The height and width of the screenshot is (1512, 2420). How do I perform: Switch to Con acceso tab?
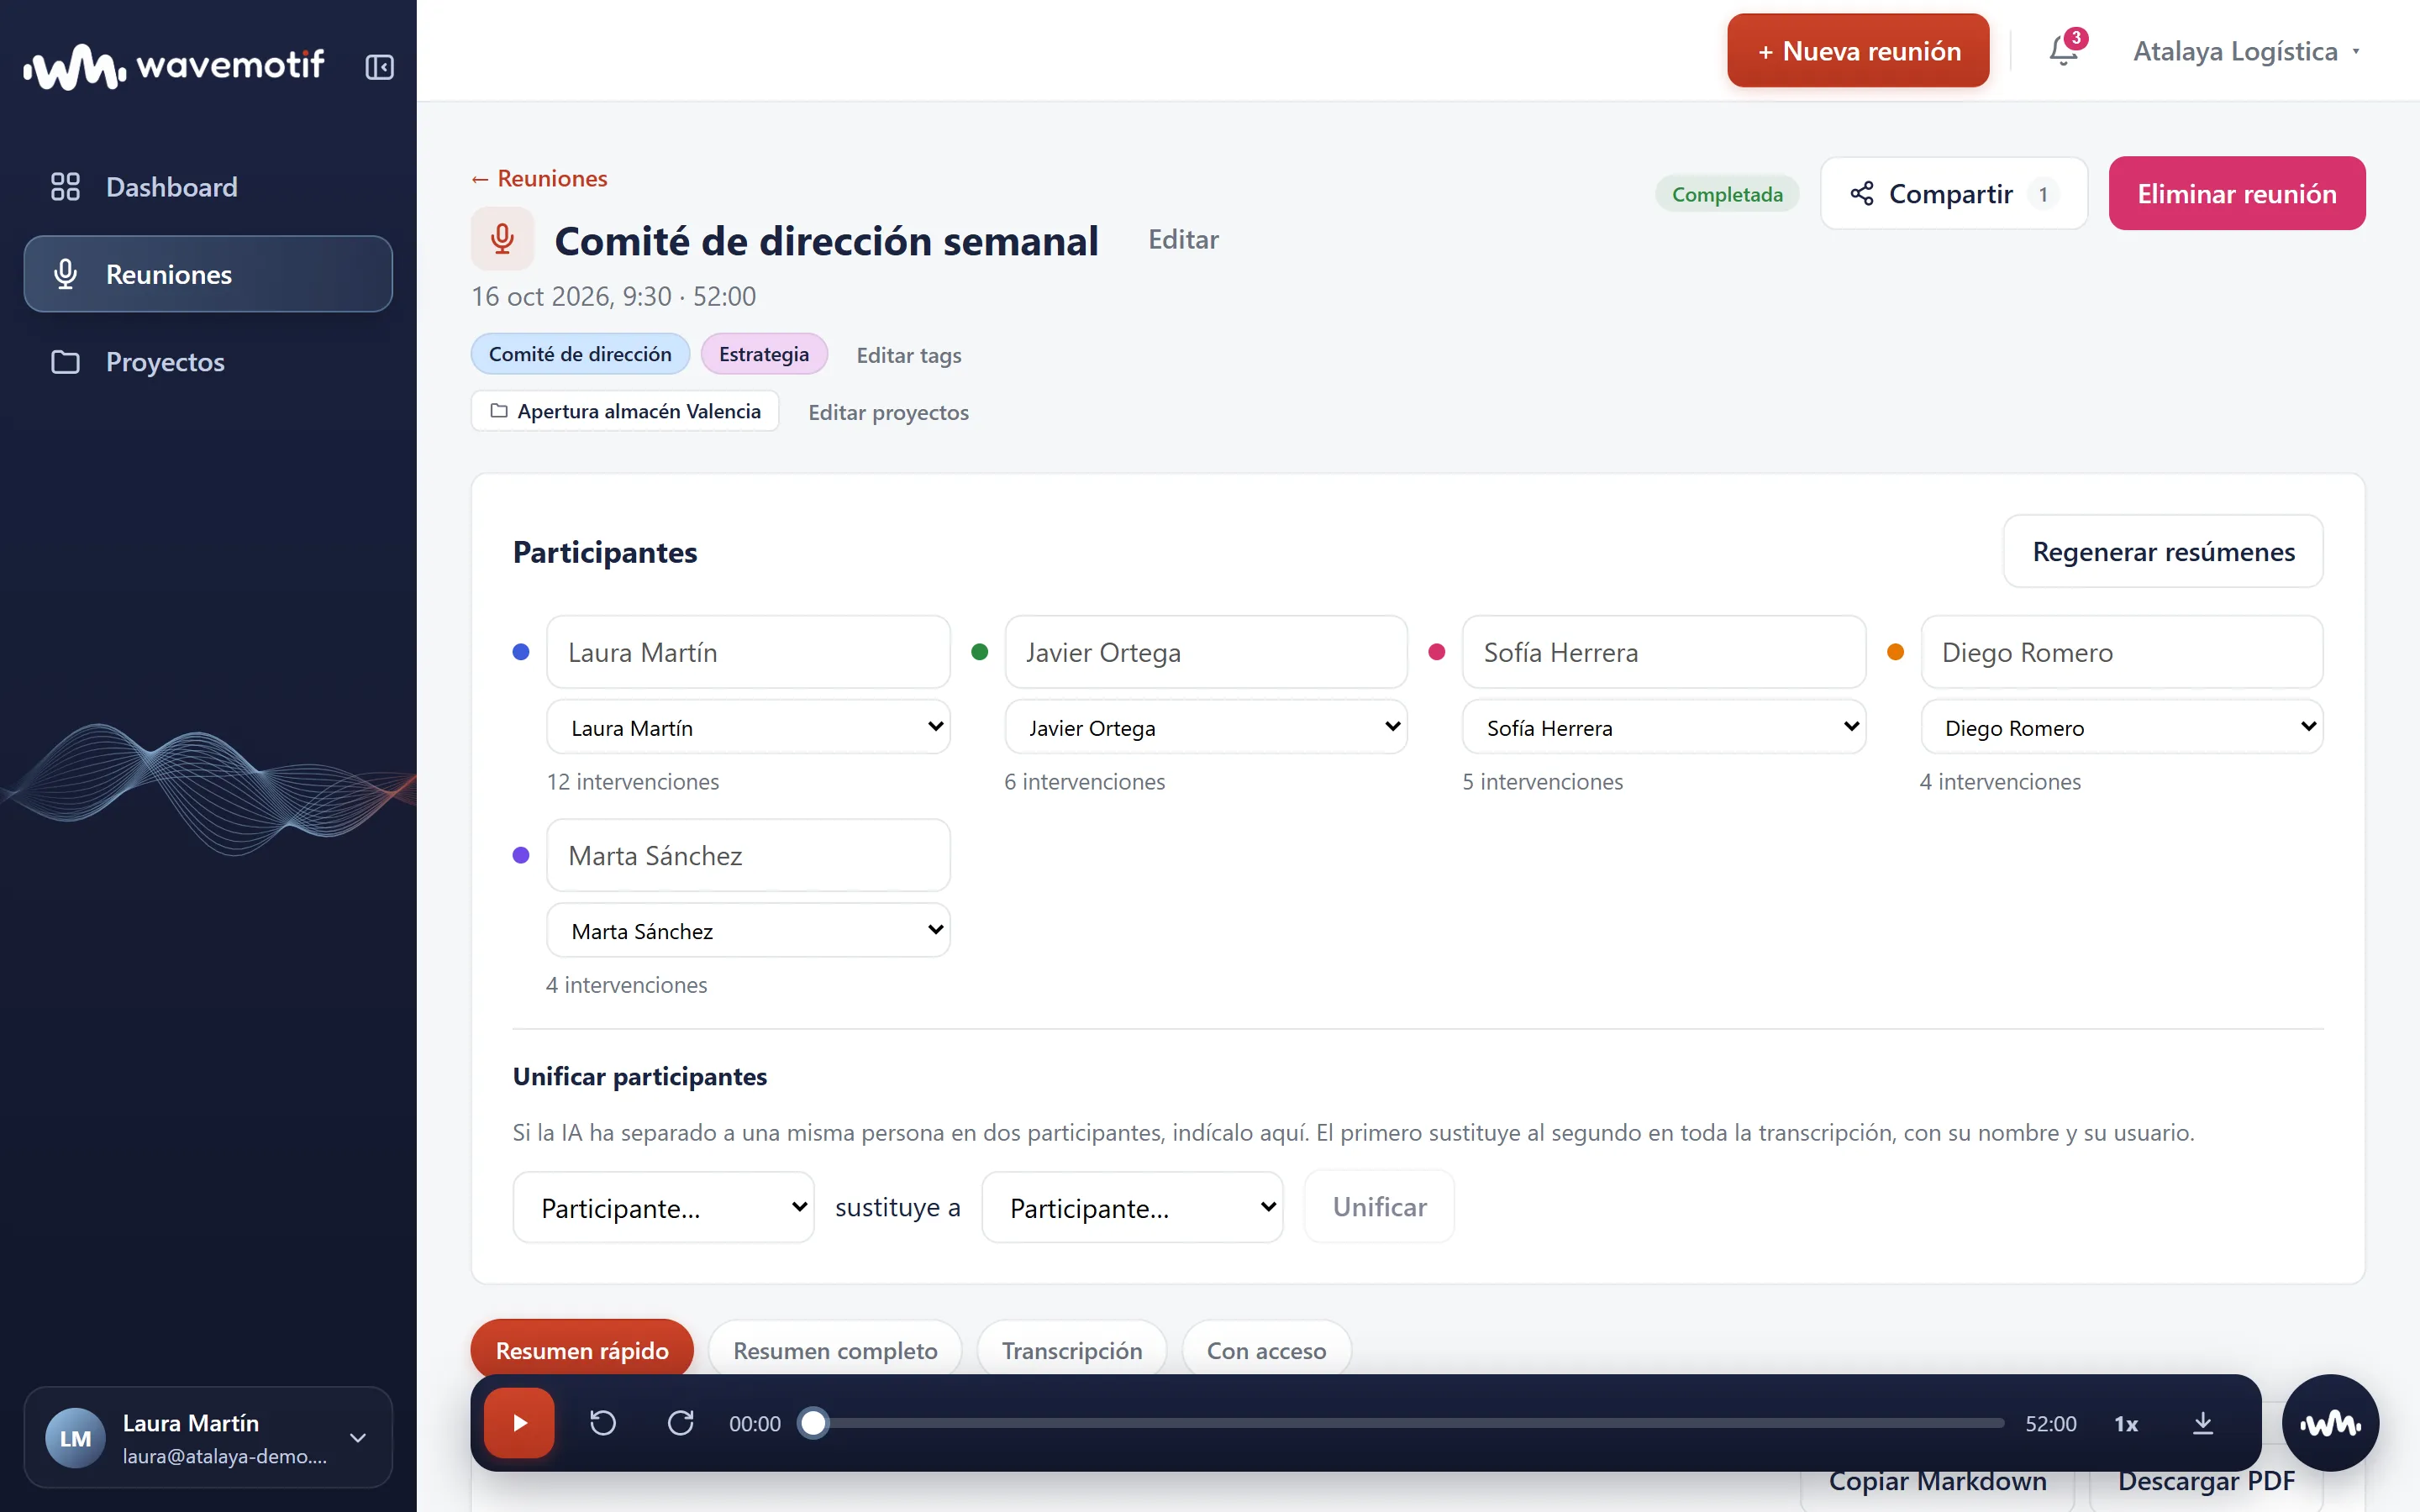(1266, 1350)
